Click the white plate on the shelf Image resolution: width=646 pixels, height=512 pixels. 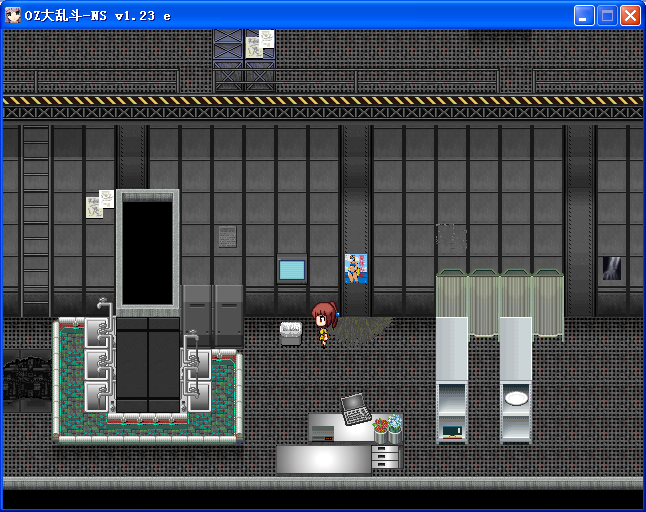click(516, 398)
